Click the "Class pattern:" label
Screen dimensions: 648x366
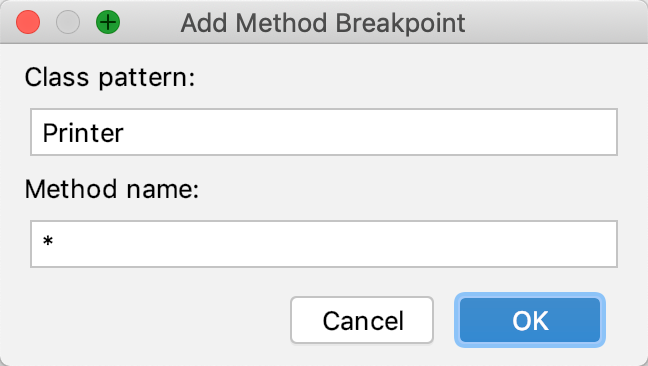click(110, 77)
